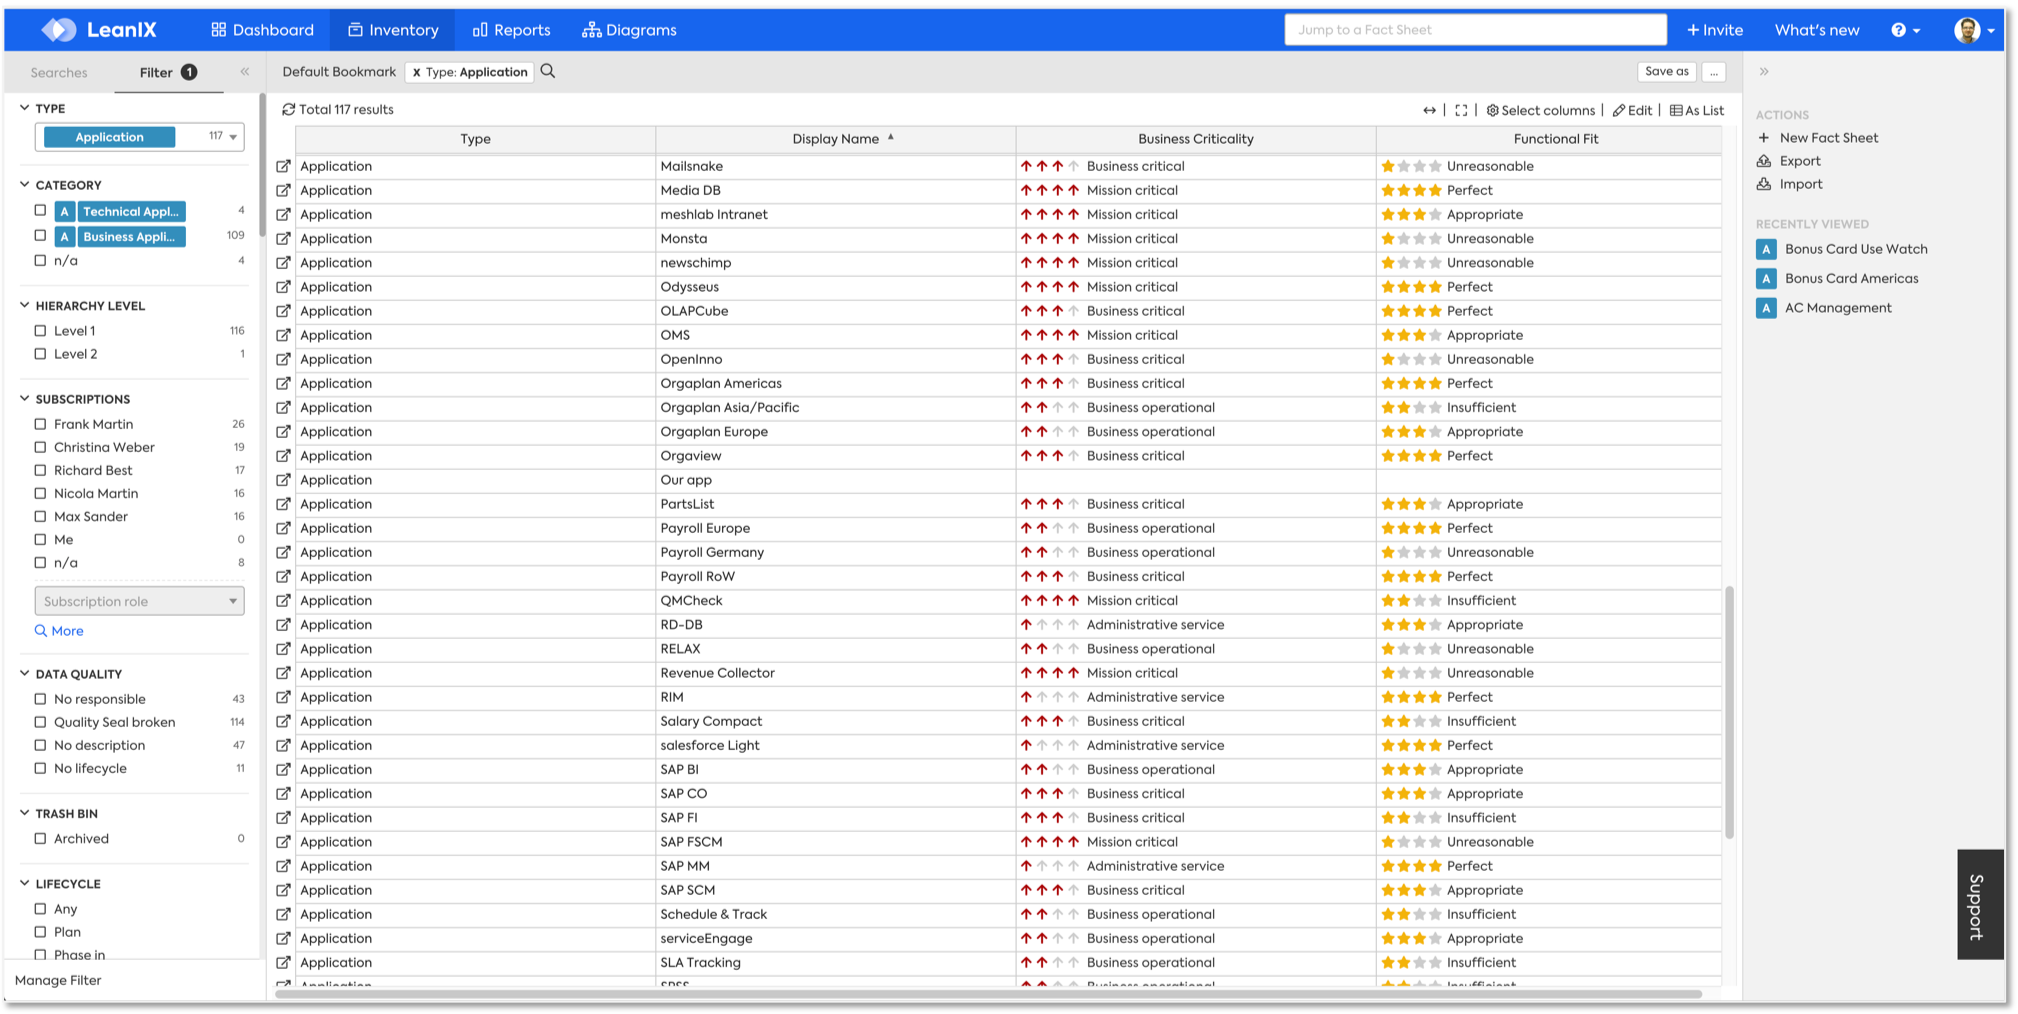Click the Jump to a Fact Sheet field
This screenshot has height=1014, width=2018.
coord(1475,30)
